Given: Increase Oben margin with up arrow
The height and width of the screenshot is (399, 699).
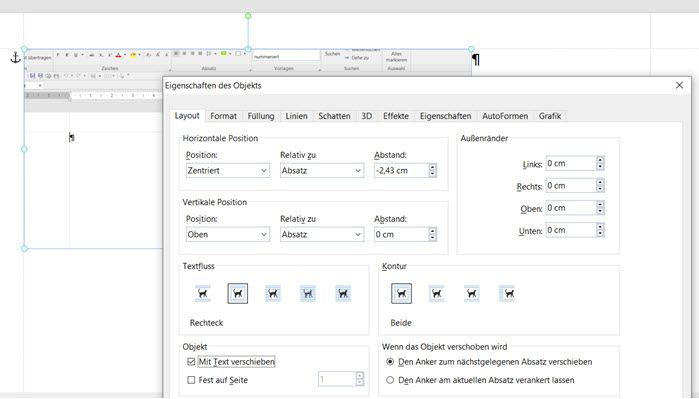Looking at the screenshot, I should point(600,205).
